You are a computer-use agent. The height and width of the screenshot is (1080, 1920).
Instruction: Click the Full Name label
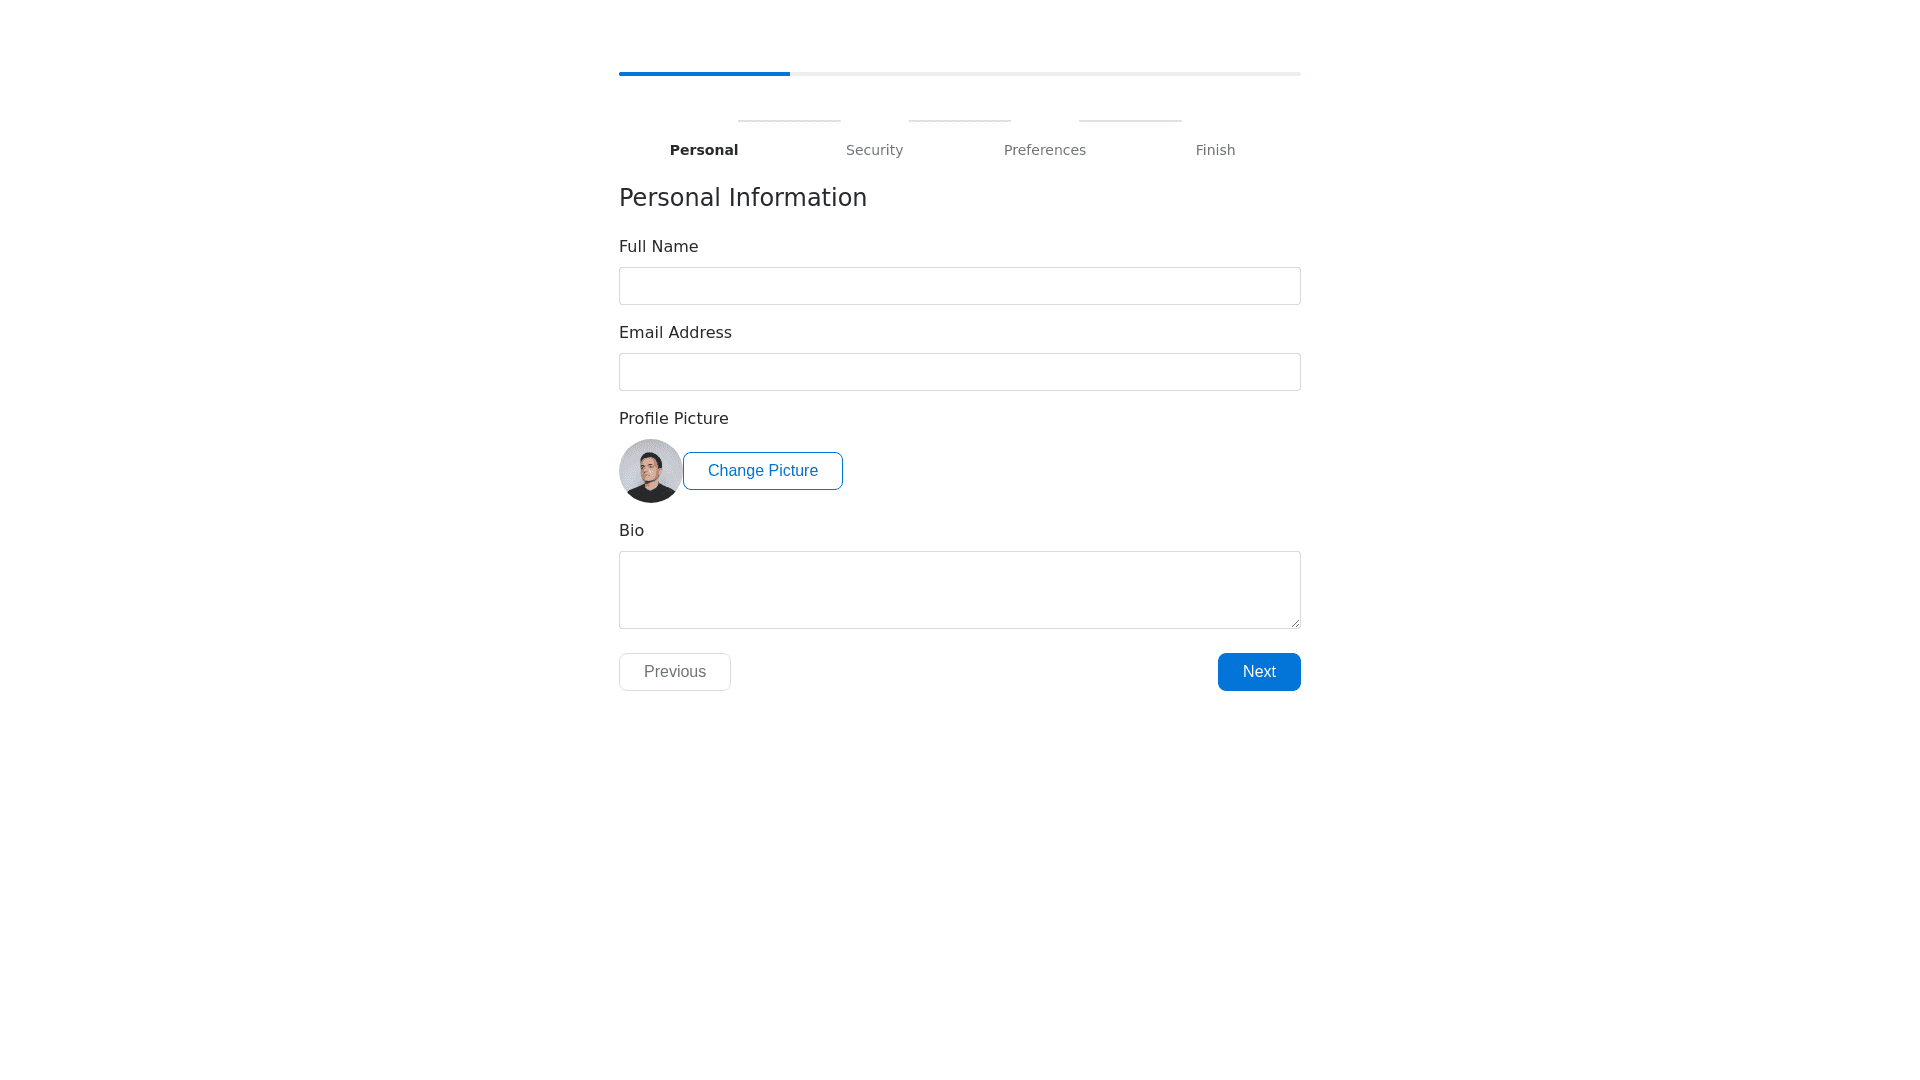click(658, 247)
